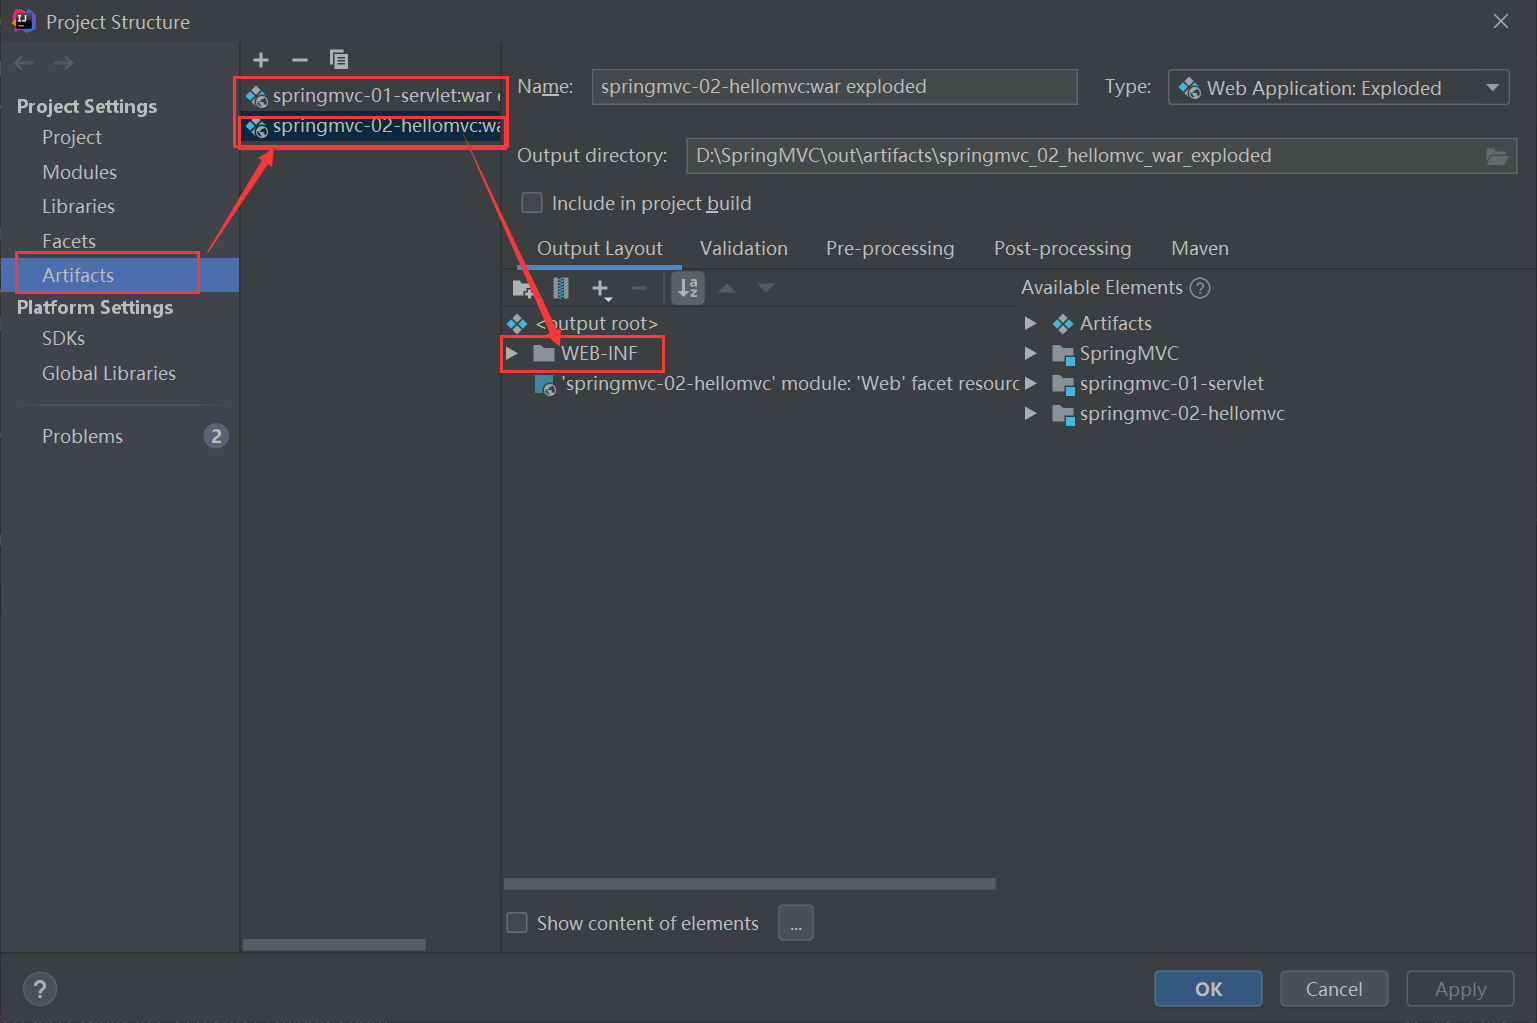The image size is (1537, 1023).
Task: Click into the artifact Name field
Action: 834,87
